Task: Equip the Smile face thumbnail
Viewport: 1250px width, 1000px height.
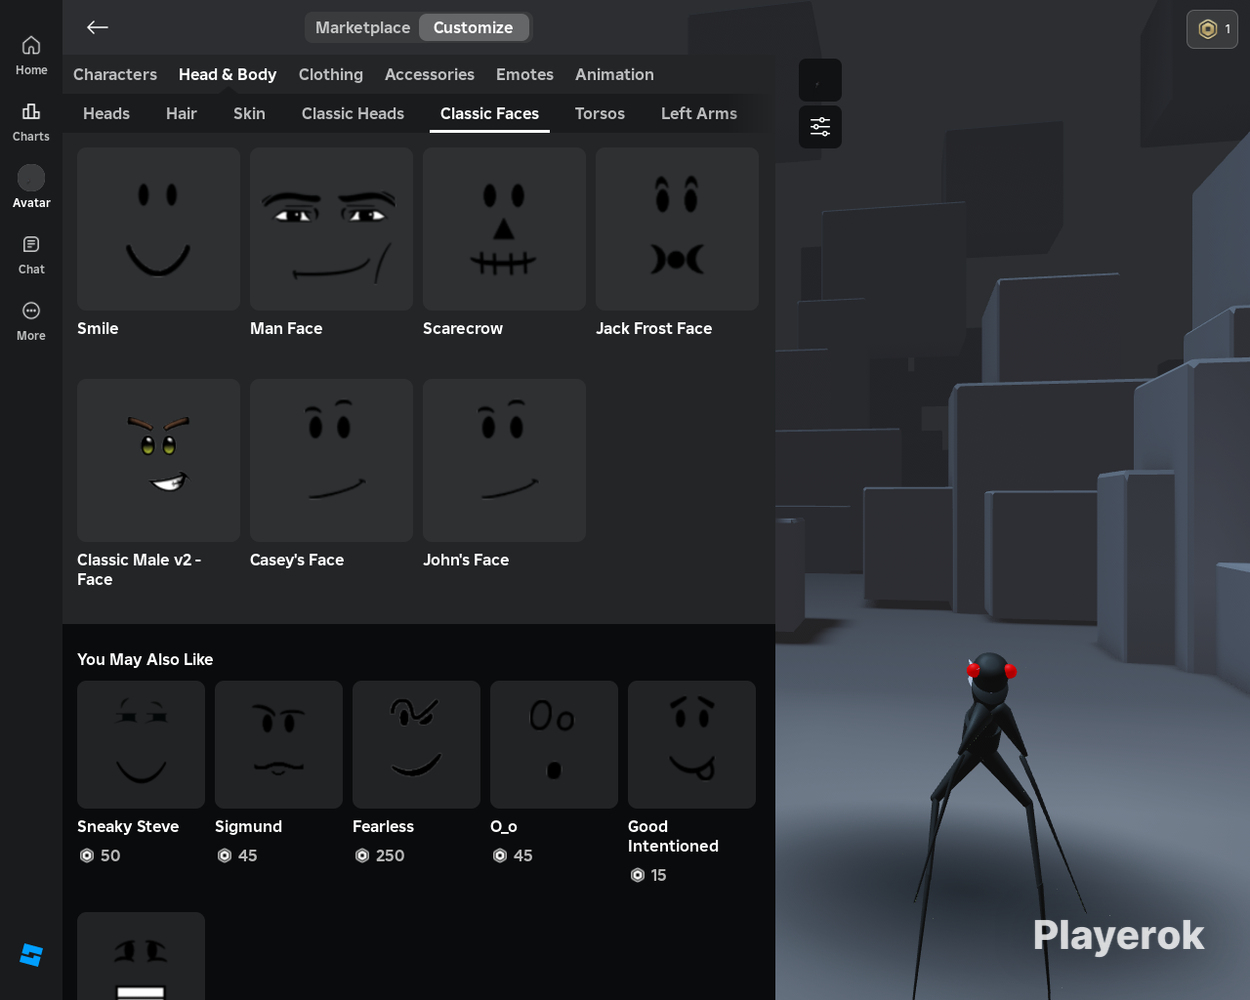Action: pos(158,229)
